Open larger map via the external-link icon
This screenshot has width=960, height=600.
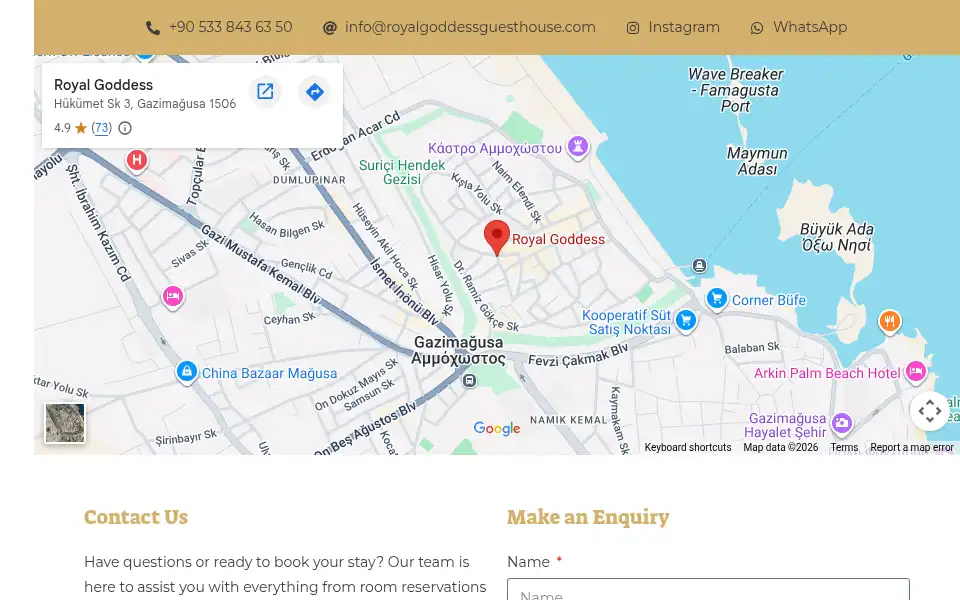265,92
